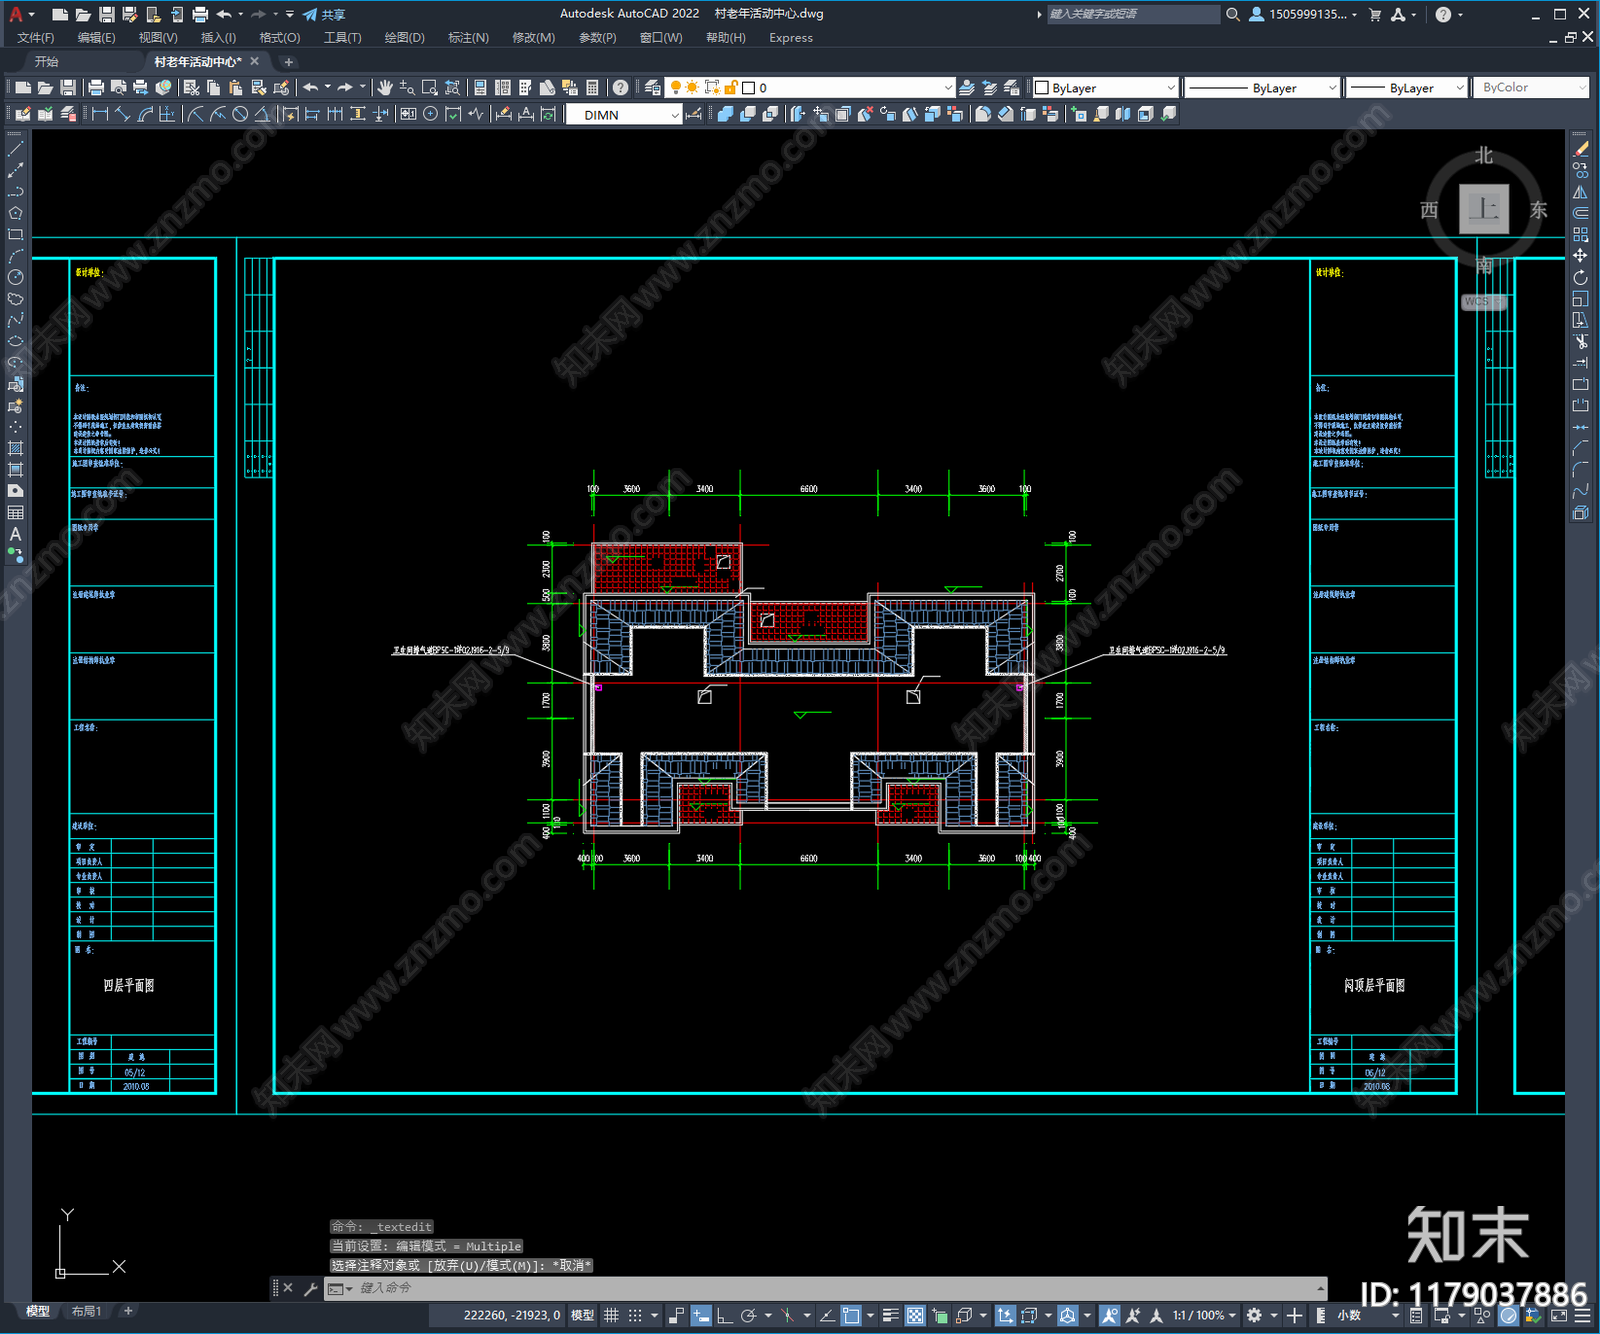Viewport: 1600px width, 1334px height.
Task: Select the Multiline Text A tool
Action: tap(15, 534)
